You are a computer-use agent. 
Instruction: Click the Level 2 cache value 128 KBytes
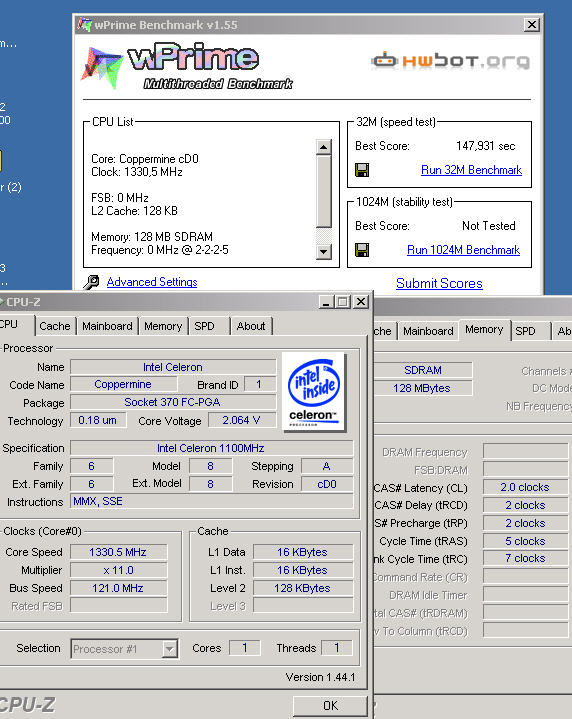(303, 588)
